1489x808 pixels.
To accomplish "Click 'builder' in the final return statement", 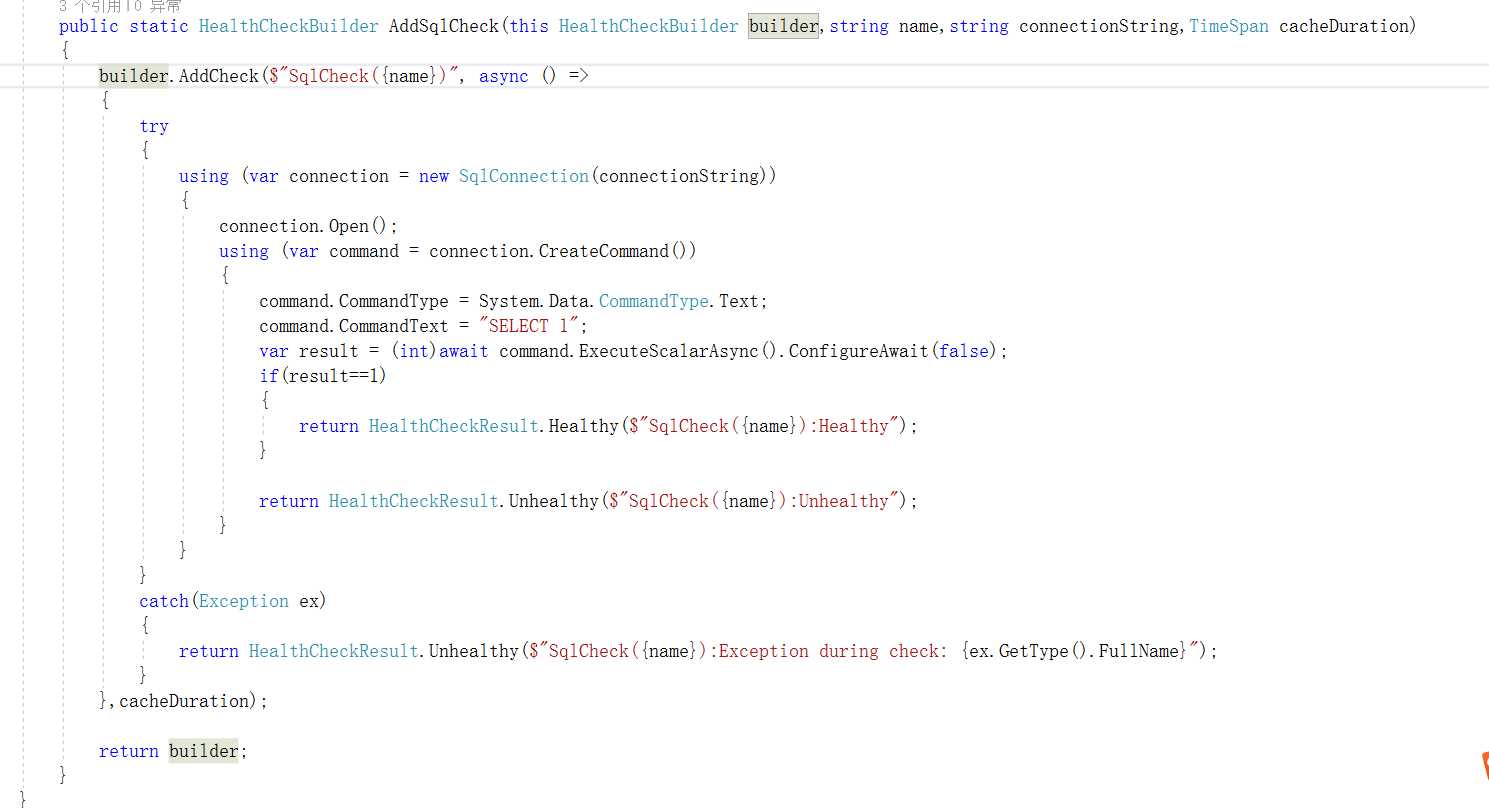I will click(204, 751).
